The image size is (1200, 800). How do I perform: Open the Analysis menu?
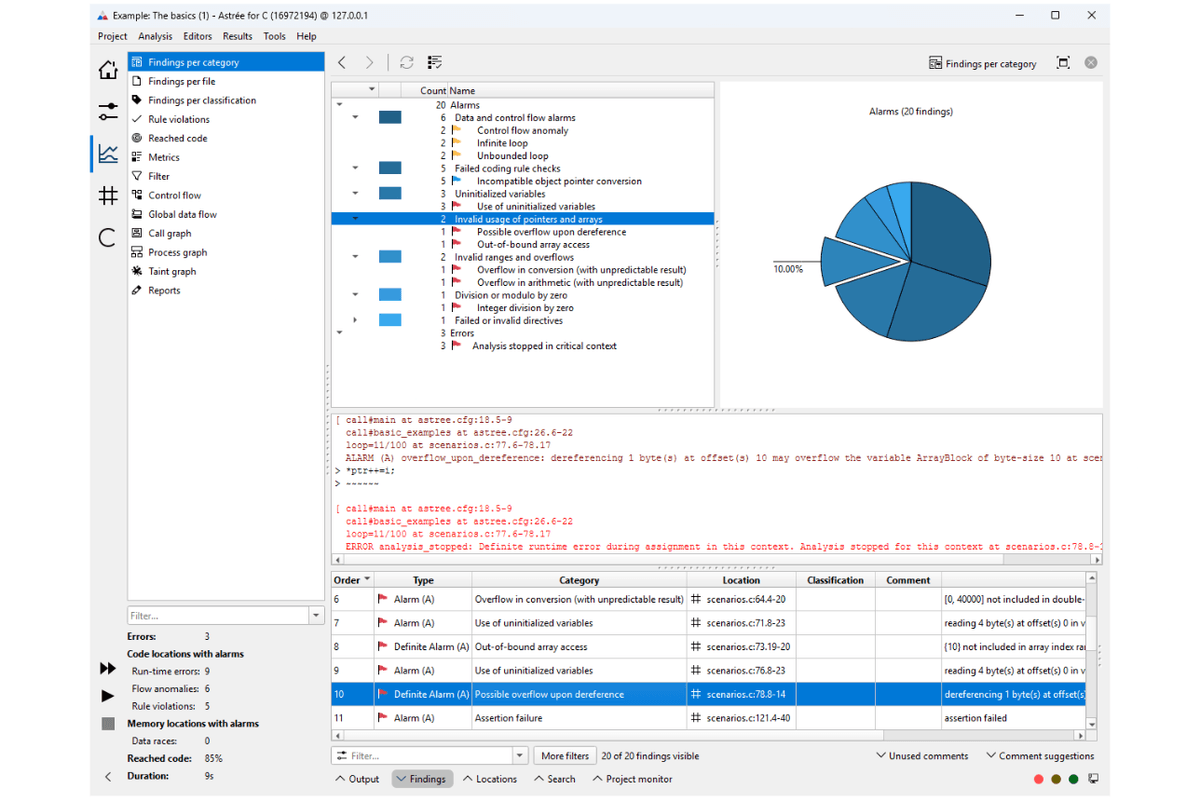click(155, 36)
